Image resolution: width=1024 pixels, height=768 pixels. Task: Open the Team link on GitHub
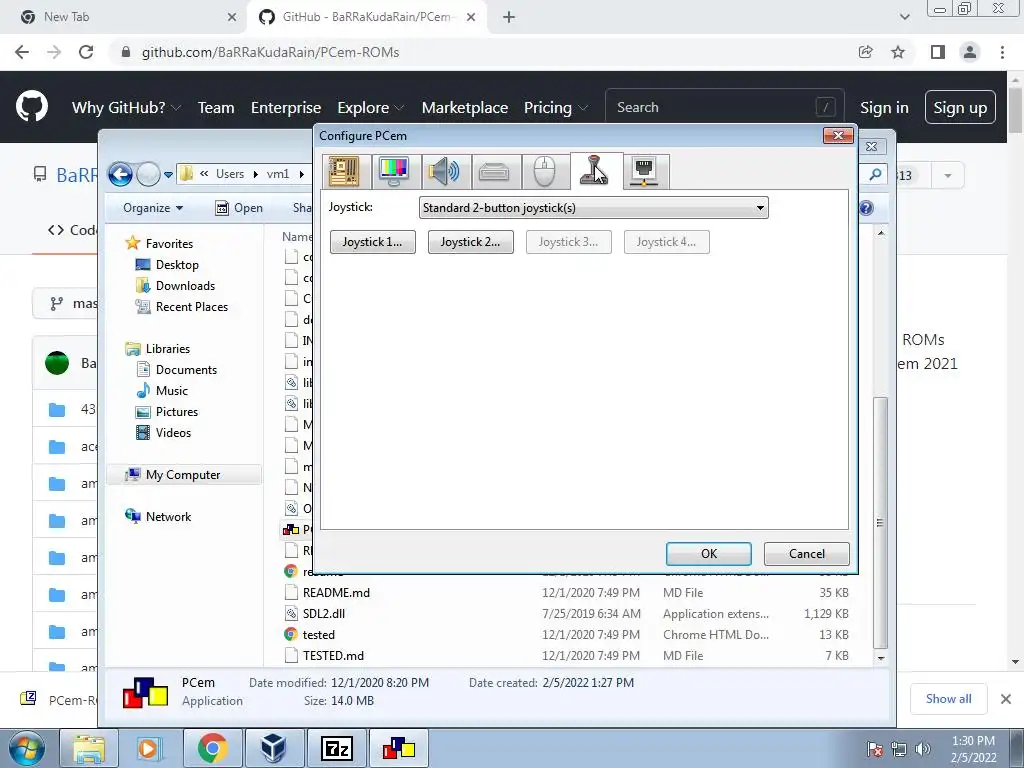[x=216, y=107]
